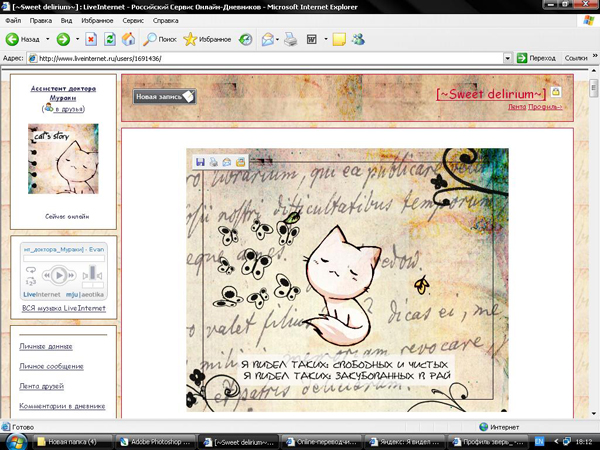Open the Профиль link in header
This screenshot has width=600, height=450.
click(x=545, y=107)
